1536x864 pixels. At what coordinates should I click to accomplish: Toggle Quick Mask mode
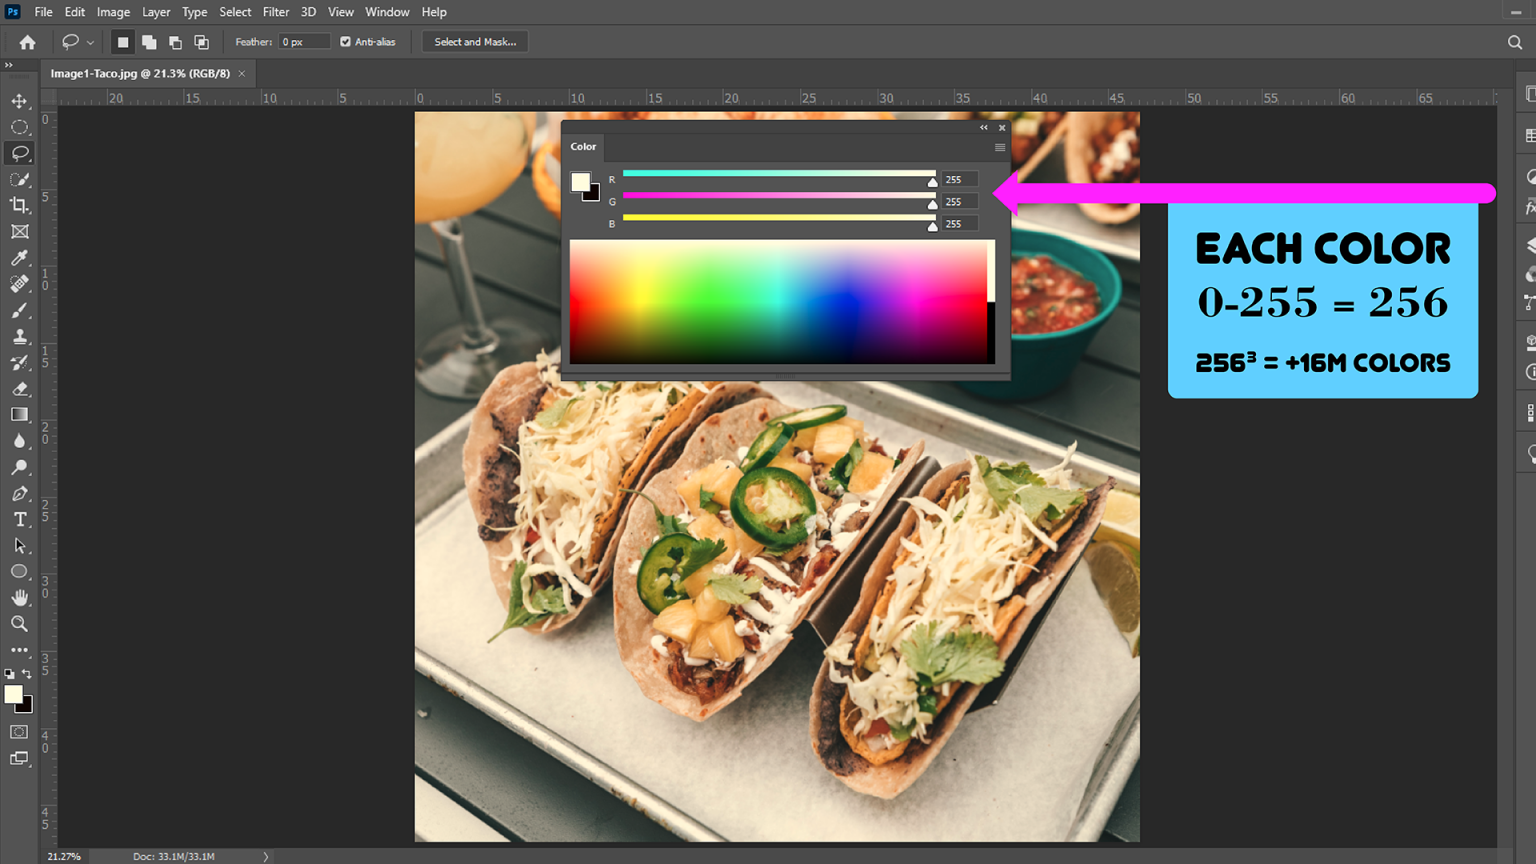tap(19, 732)
